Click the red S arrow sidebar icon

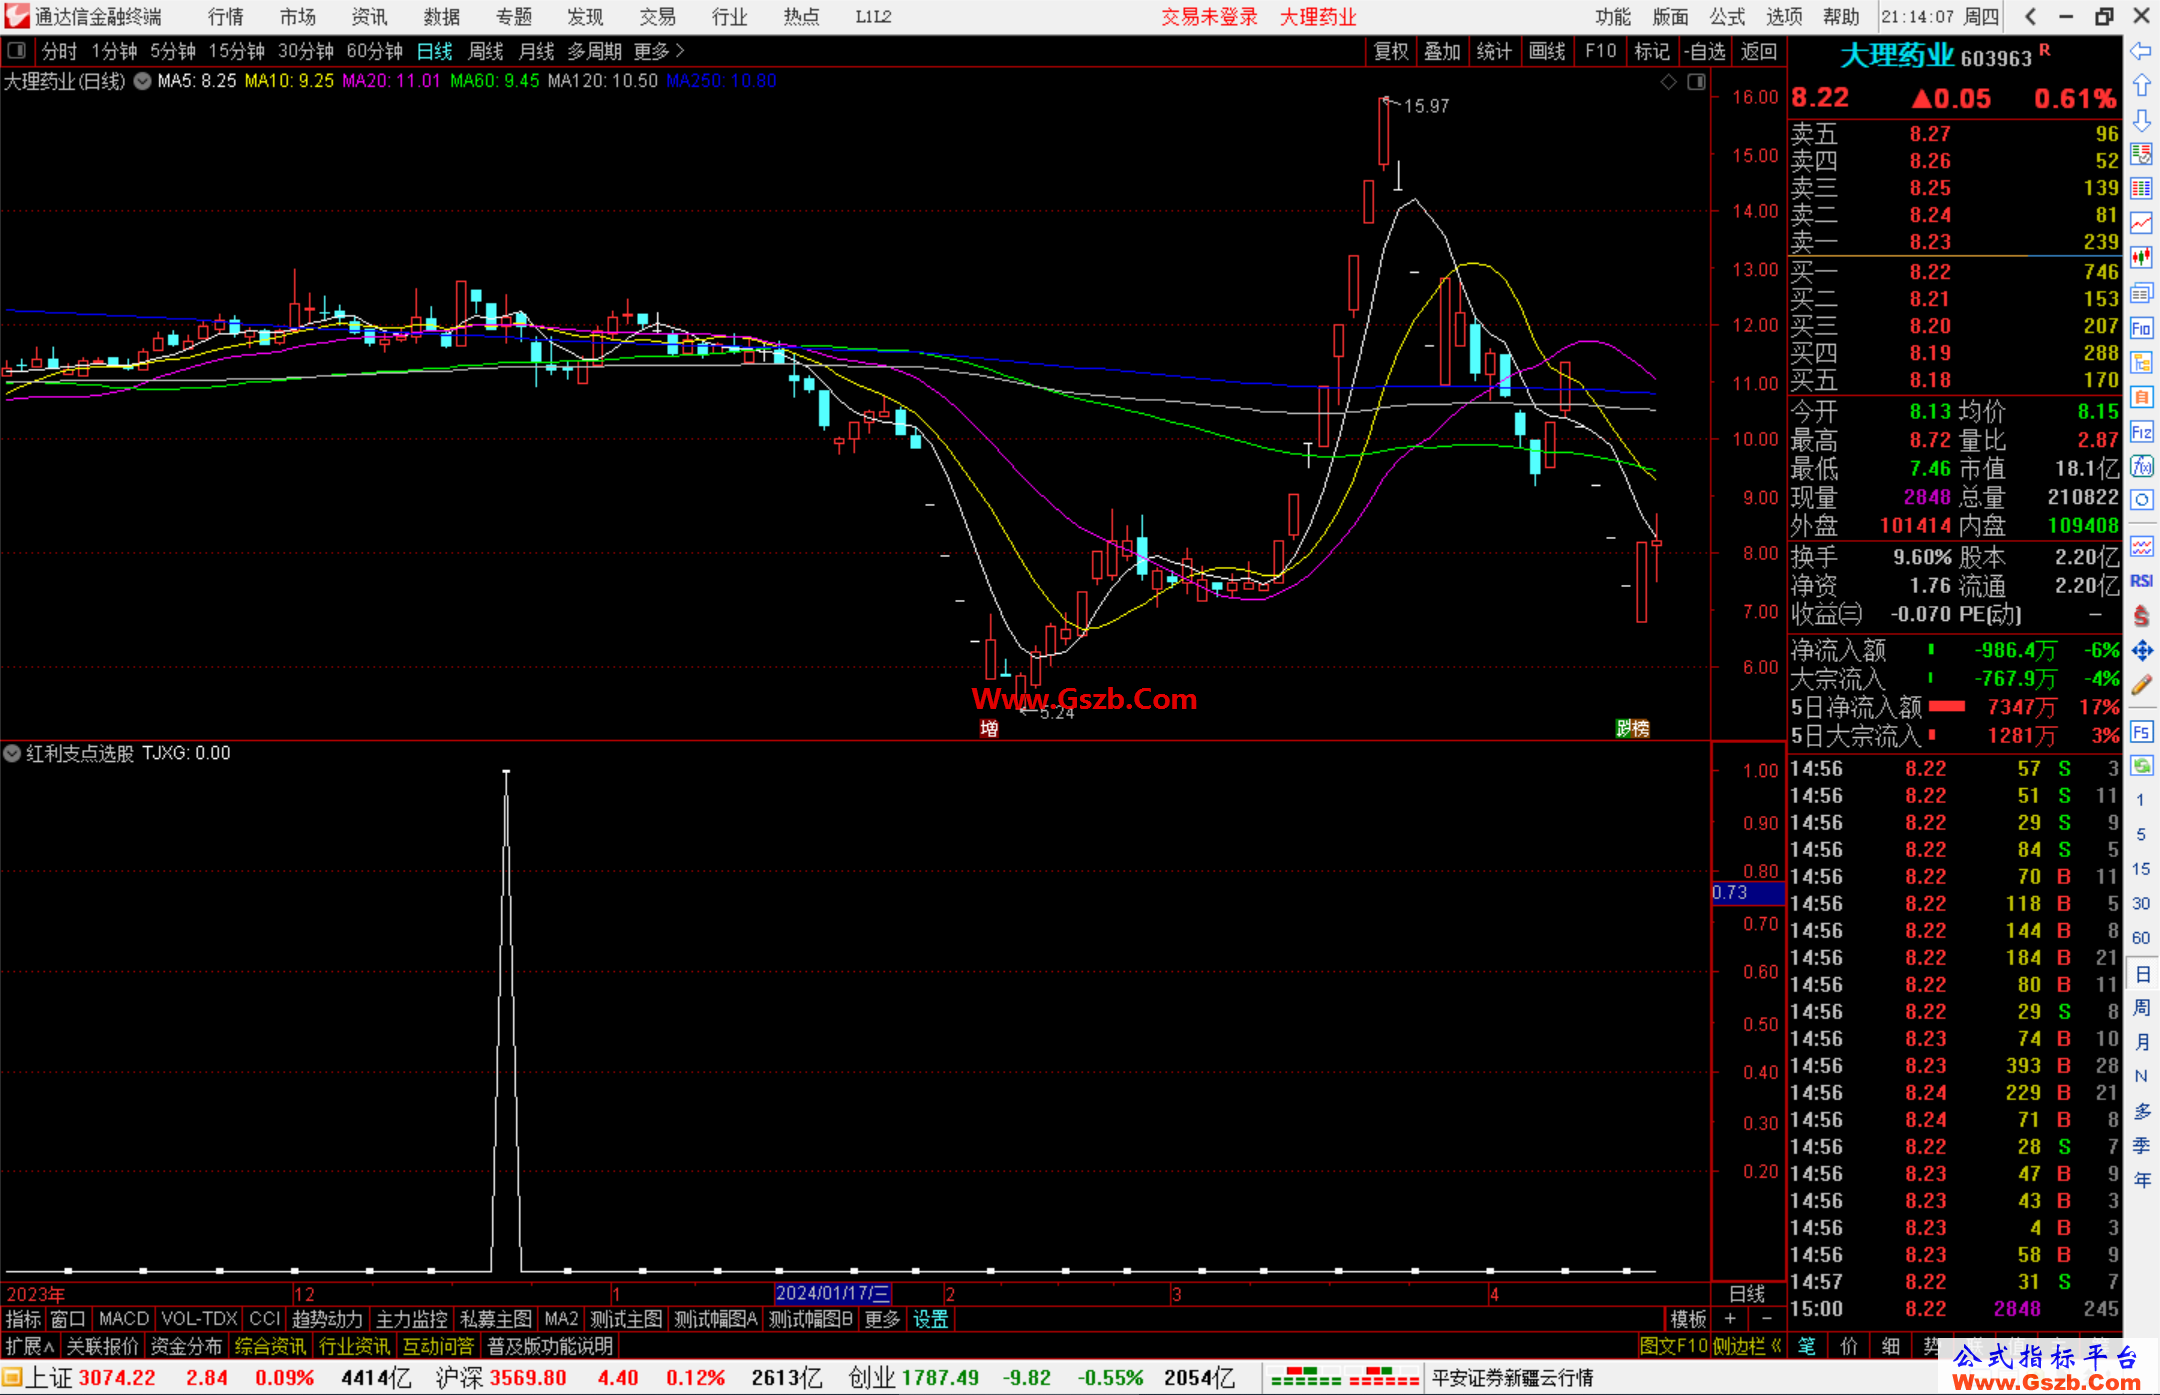click(x=2141, y=616)
